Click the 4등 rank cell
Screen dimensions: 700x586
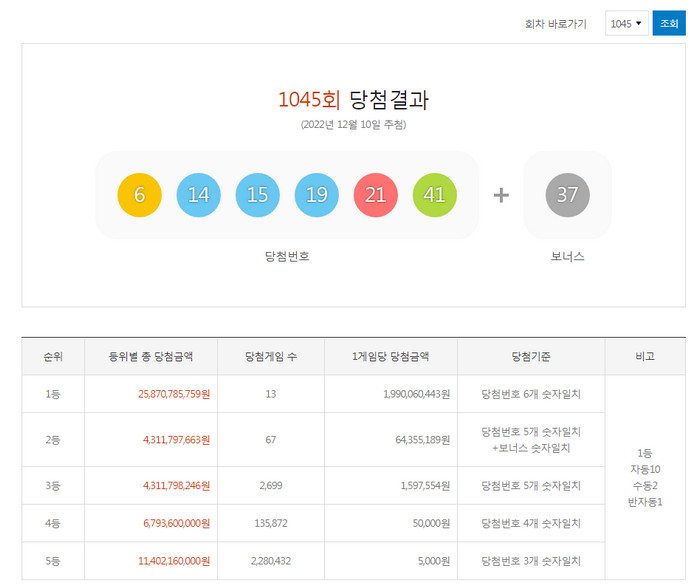pyautogui.click(x=53, y=523)
